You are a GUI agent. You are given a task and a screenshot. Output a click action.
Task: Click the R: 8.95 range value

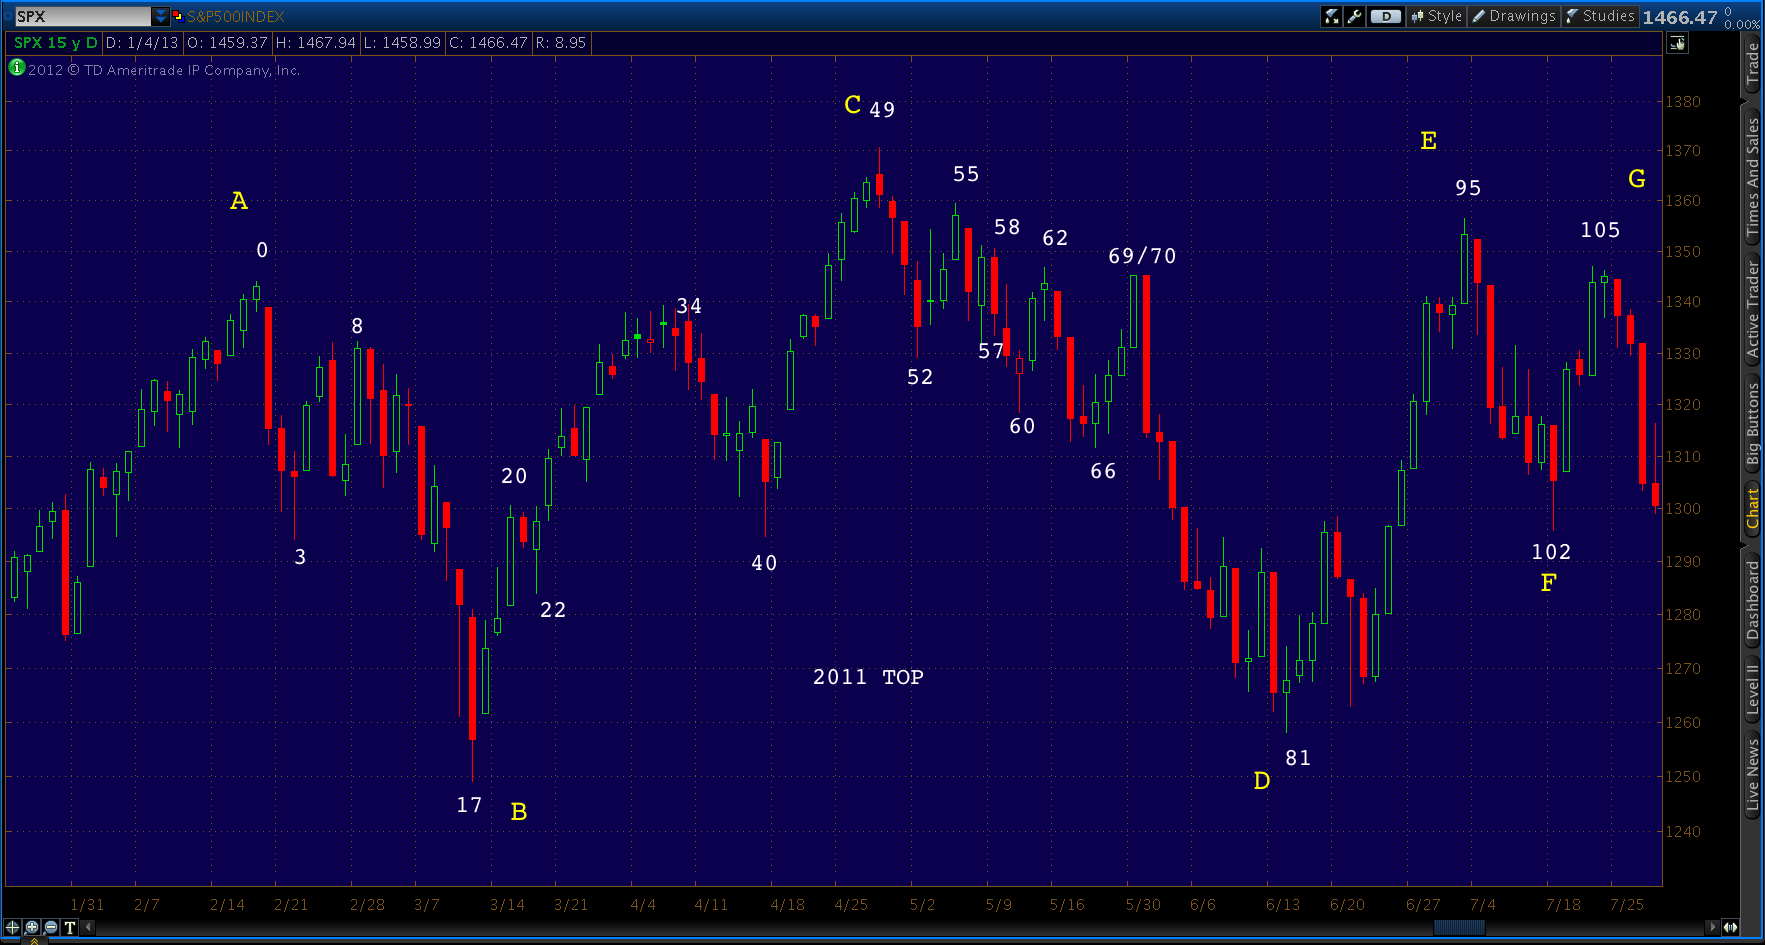click(x=561, y=43)
